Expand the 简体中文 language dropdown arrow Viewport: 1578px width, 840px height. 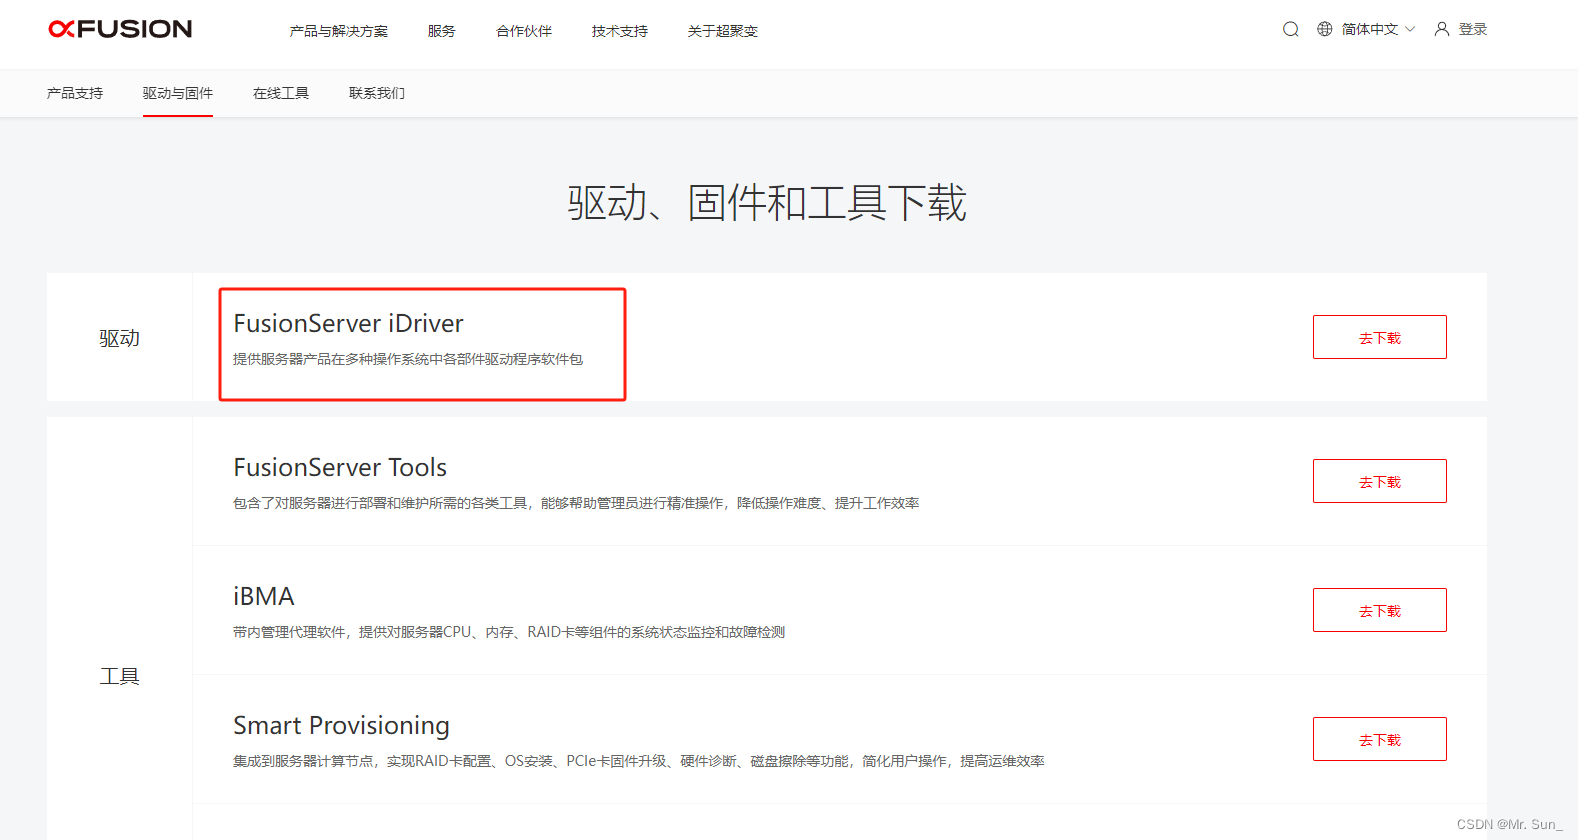pyautogui.click(x=1410, y=29)
